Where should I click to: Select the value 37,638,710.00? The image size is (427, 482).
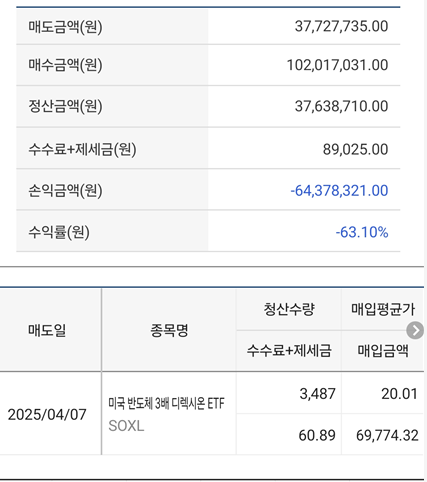coord(341,106)
